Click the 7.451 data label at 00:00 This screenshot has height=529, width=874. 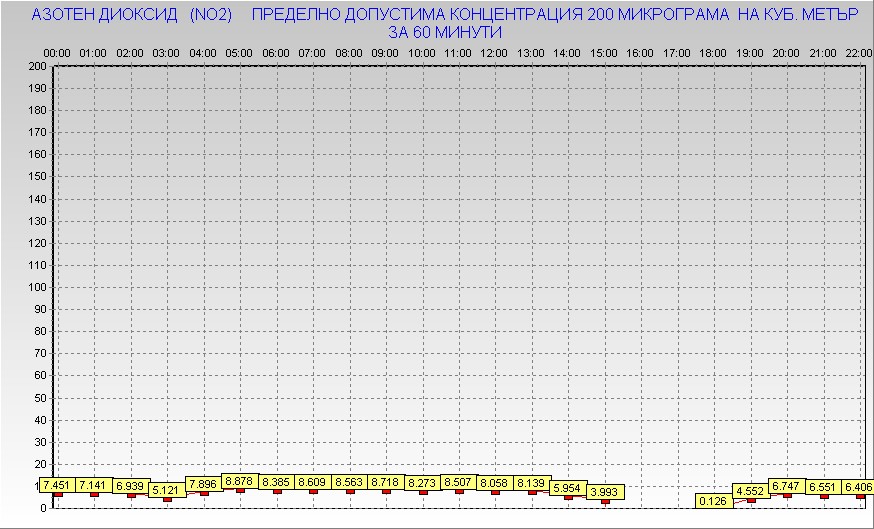click(x=57, y=485)
